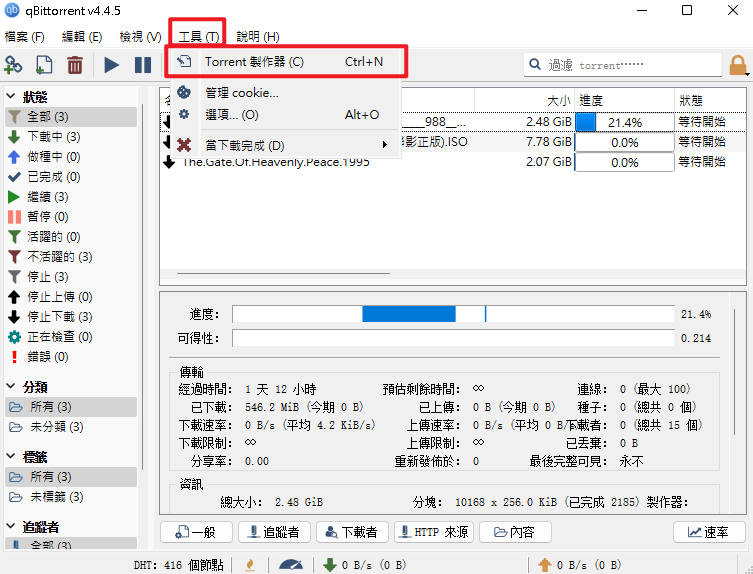Click the gear icon beside 選項

click(x=184, y=114)
